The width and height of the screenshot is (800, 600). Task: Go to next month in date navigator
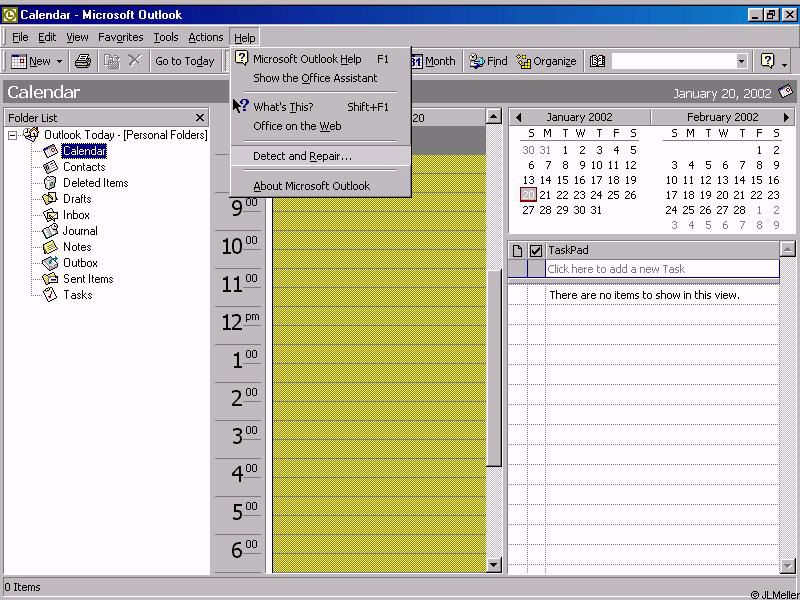point(786,117)
